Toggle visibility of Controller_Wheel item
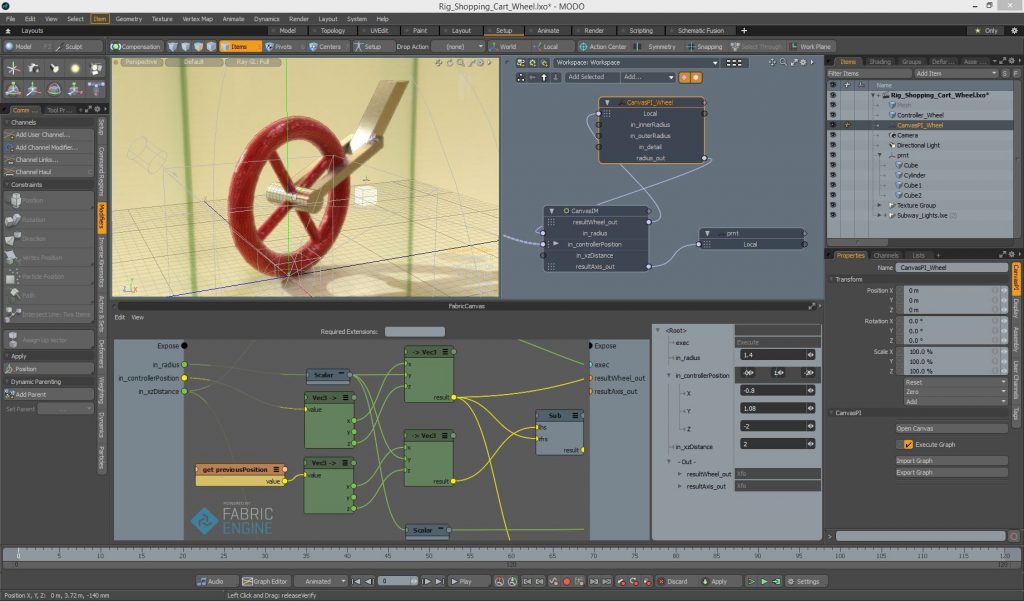The height and width of the screenshot is (601, 1024). click(x=833, y=115)
